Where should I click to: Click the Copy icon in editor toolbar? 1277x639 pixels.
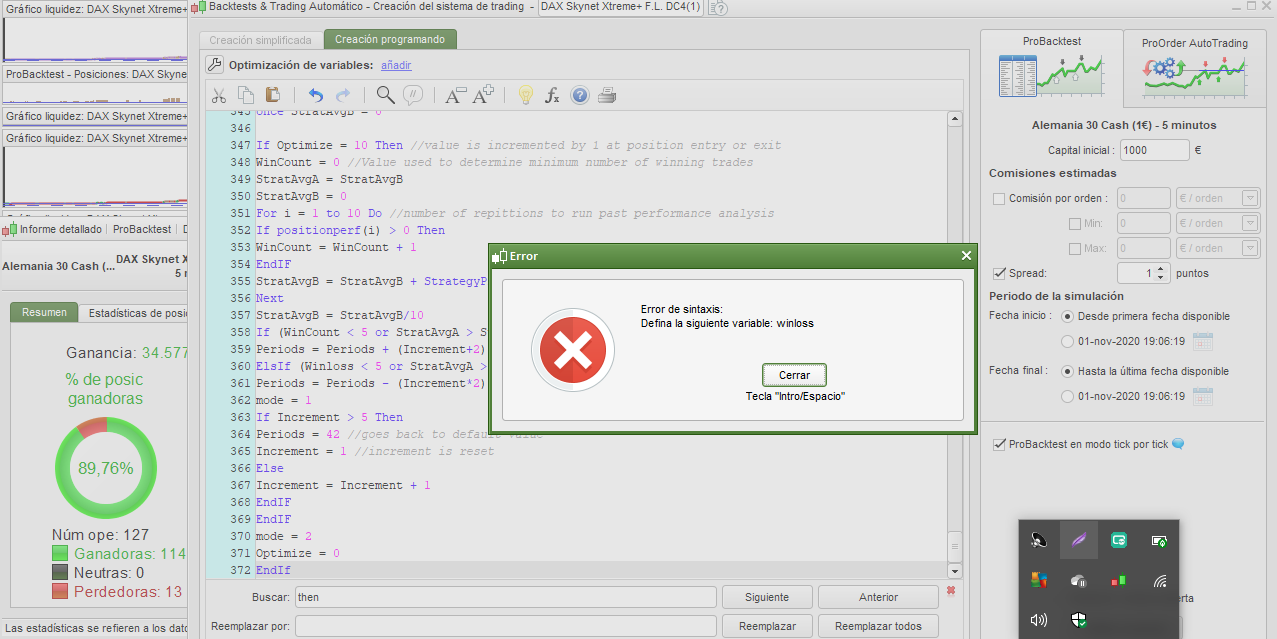coord(246,96)
